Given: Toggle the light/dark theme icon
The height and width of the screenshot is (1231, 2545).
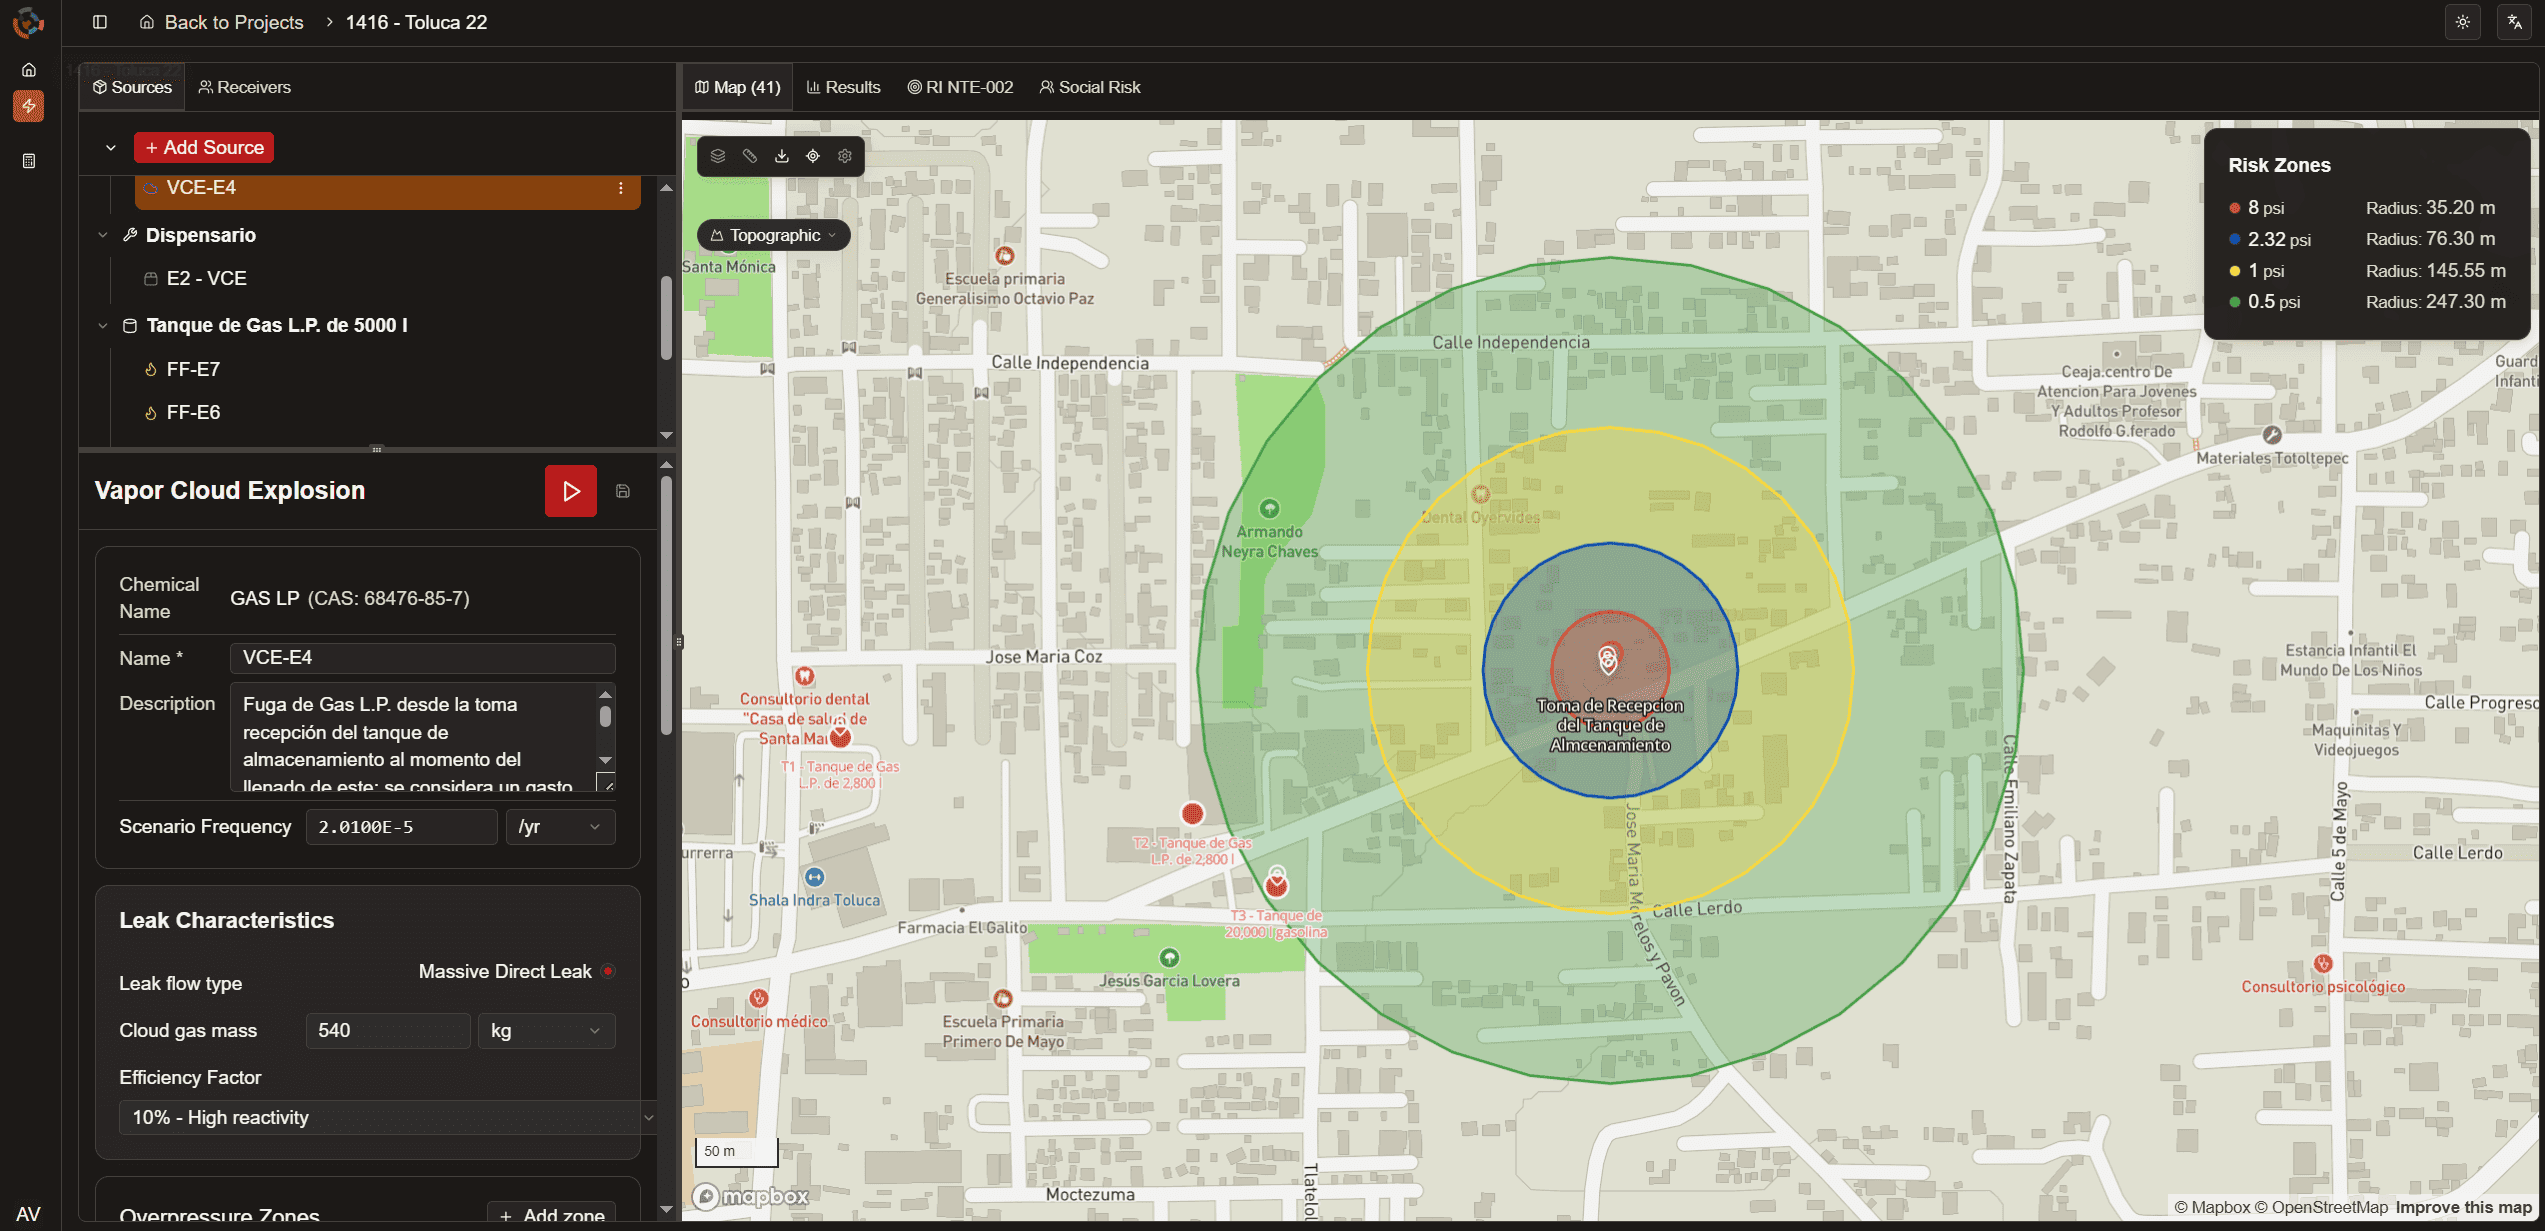Looking at the screenshot, I should coord(2463,22).
